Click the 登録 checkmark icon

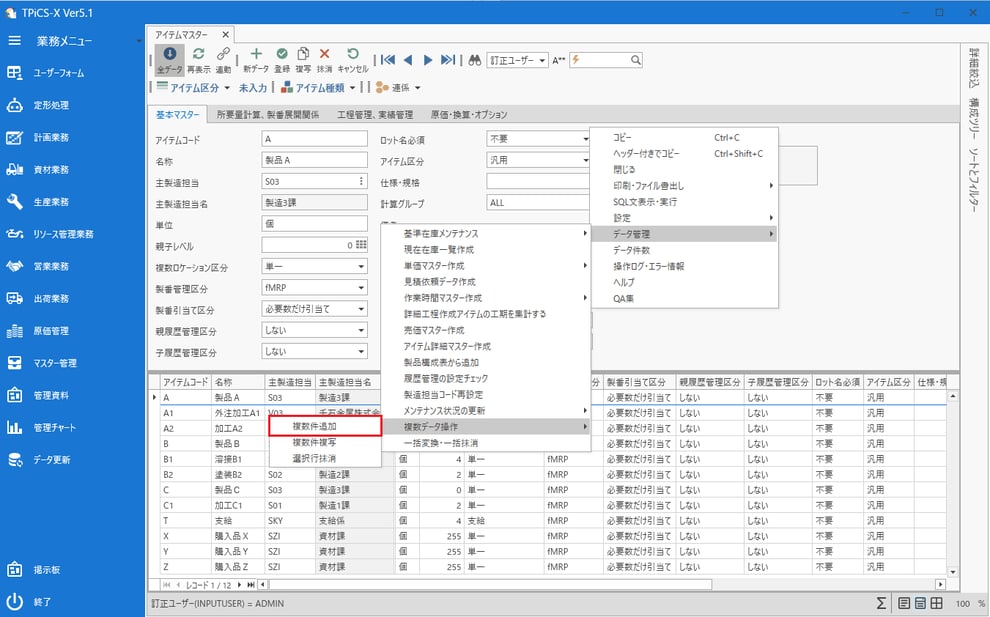(282, 59)
